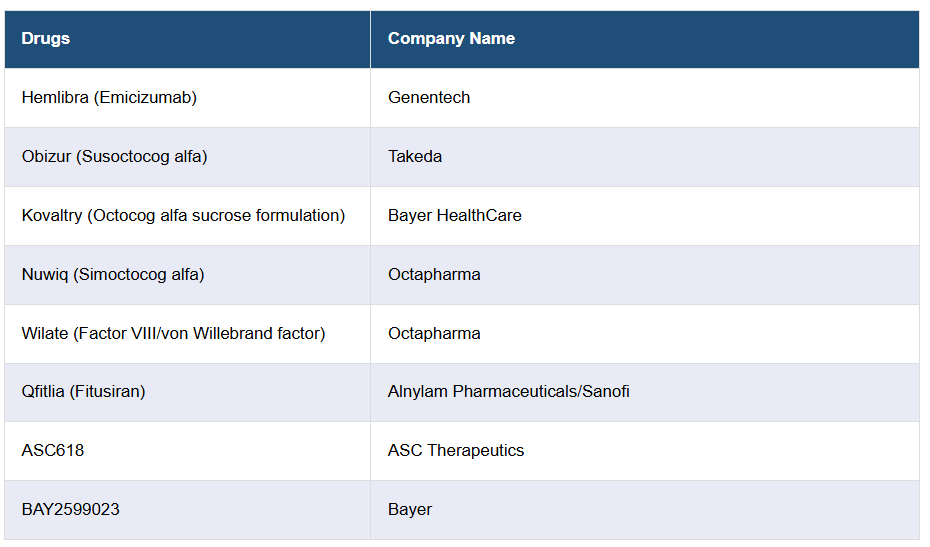Click the Bayer cell in last row
Screen dimensions: 930x547
tap(410, 510)
